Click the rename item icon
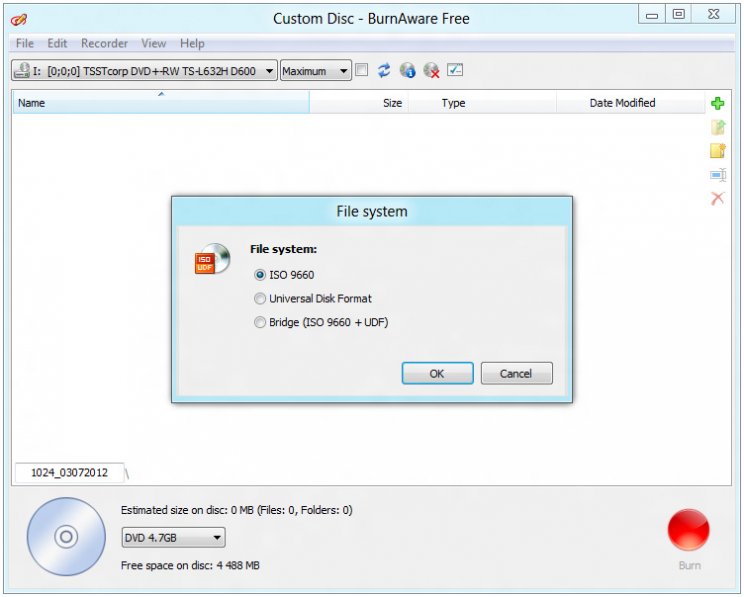 [x=718, y=175]
